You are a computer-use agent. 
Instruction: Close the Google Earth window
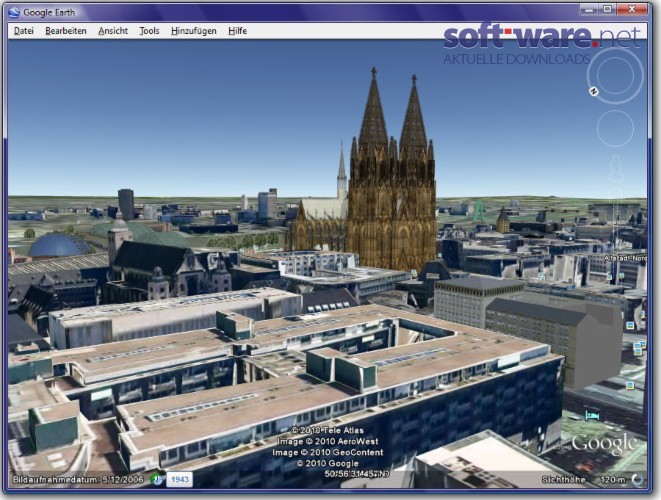click(x=631, y=9)
